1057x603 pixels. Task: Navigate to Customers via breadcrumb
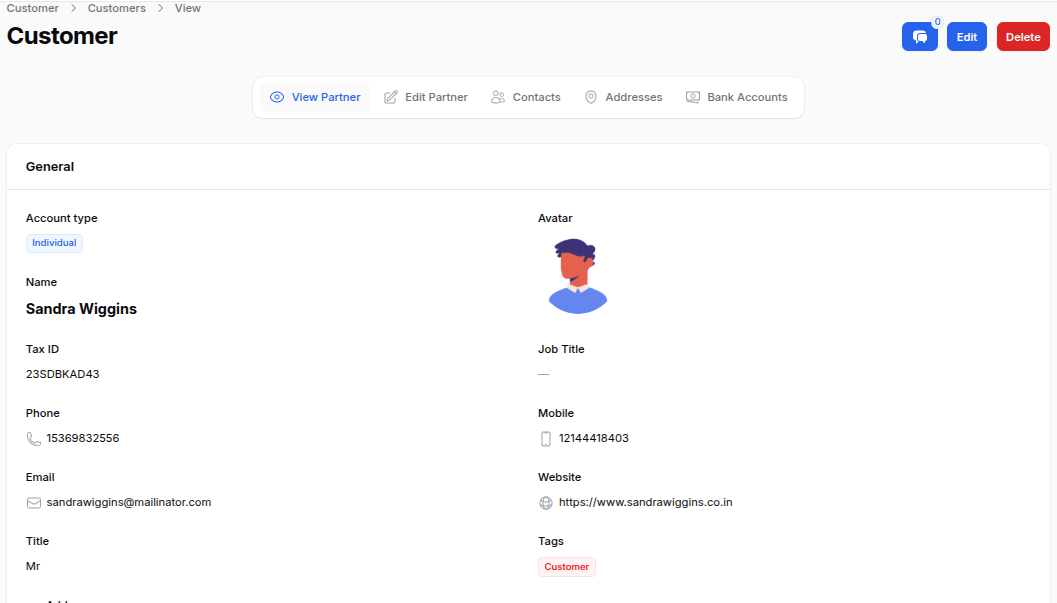[x=116, y=8]
